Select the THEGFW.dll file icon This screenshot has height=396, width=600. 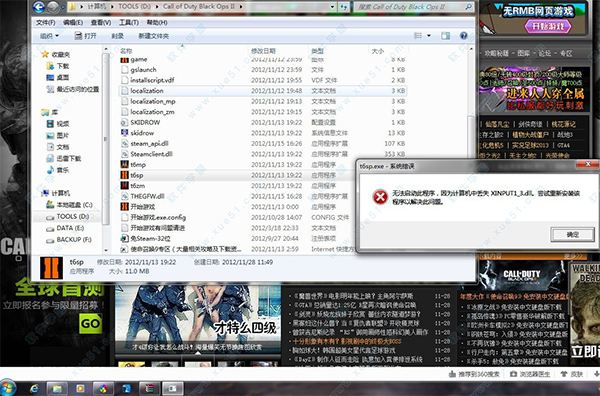(x=124, y=196)
